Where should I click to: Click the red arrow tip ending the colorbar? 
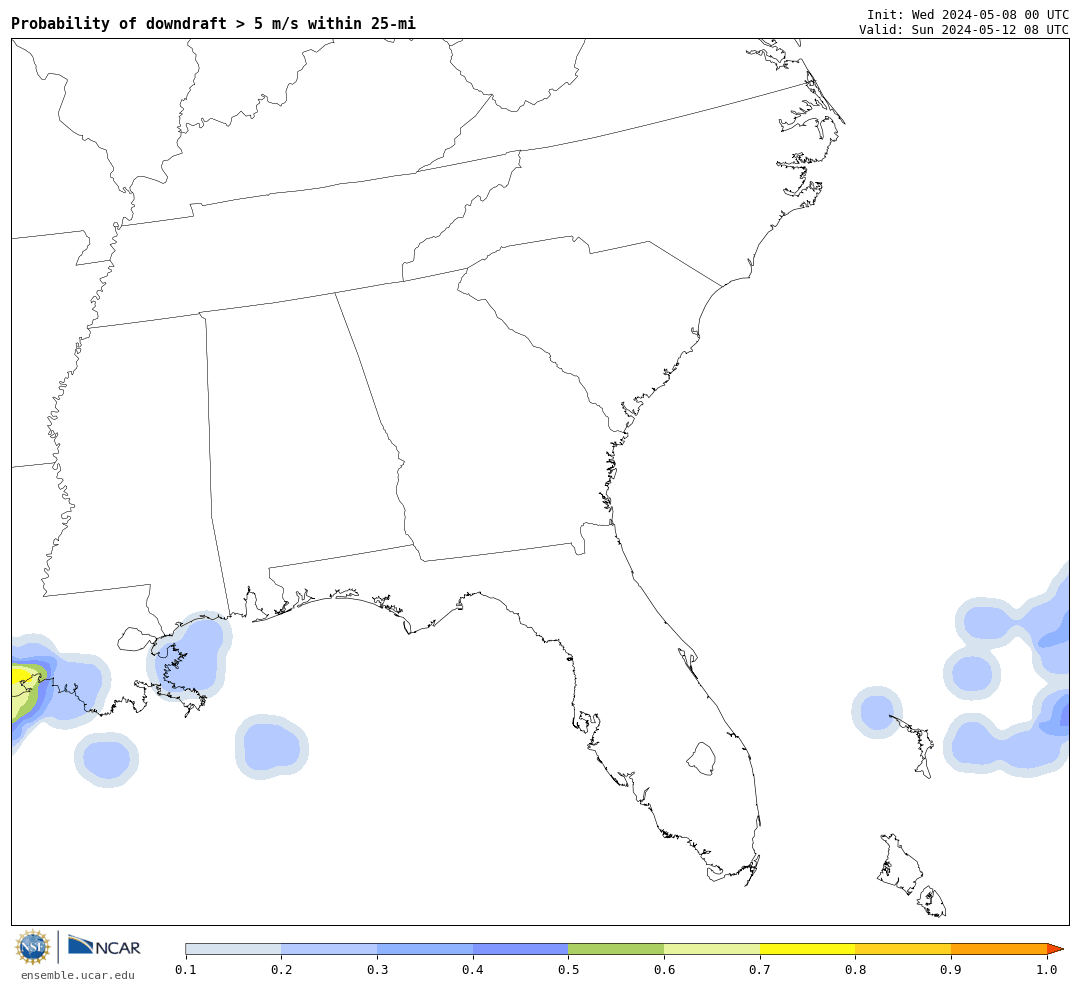click(x=1055, y=949)
